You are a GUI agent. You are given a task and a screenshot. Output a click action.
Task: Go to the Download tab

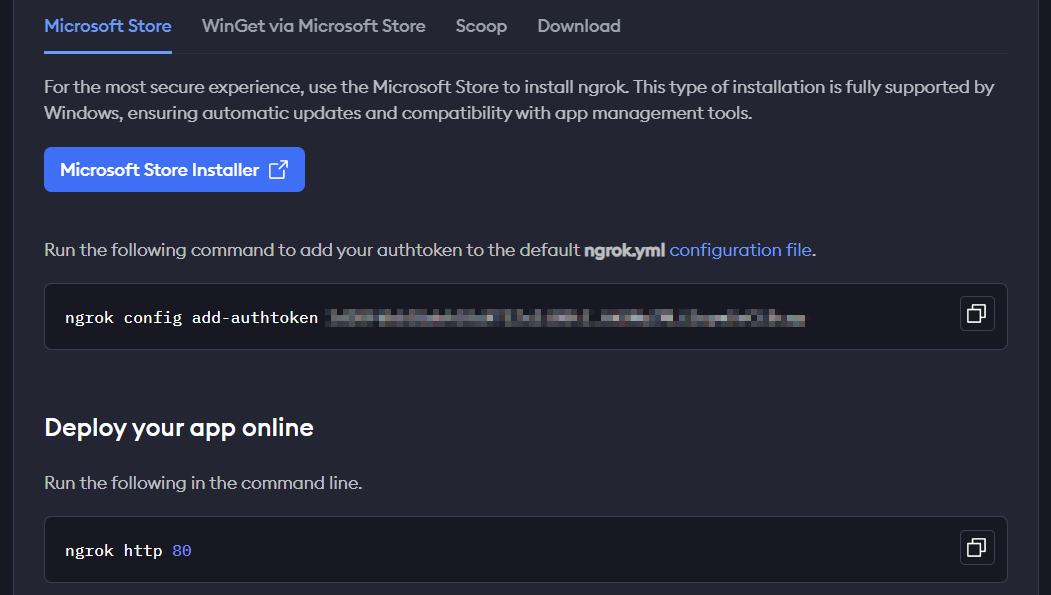[x=579, y=26]
